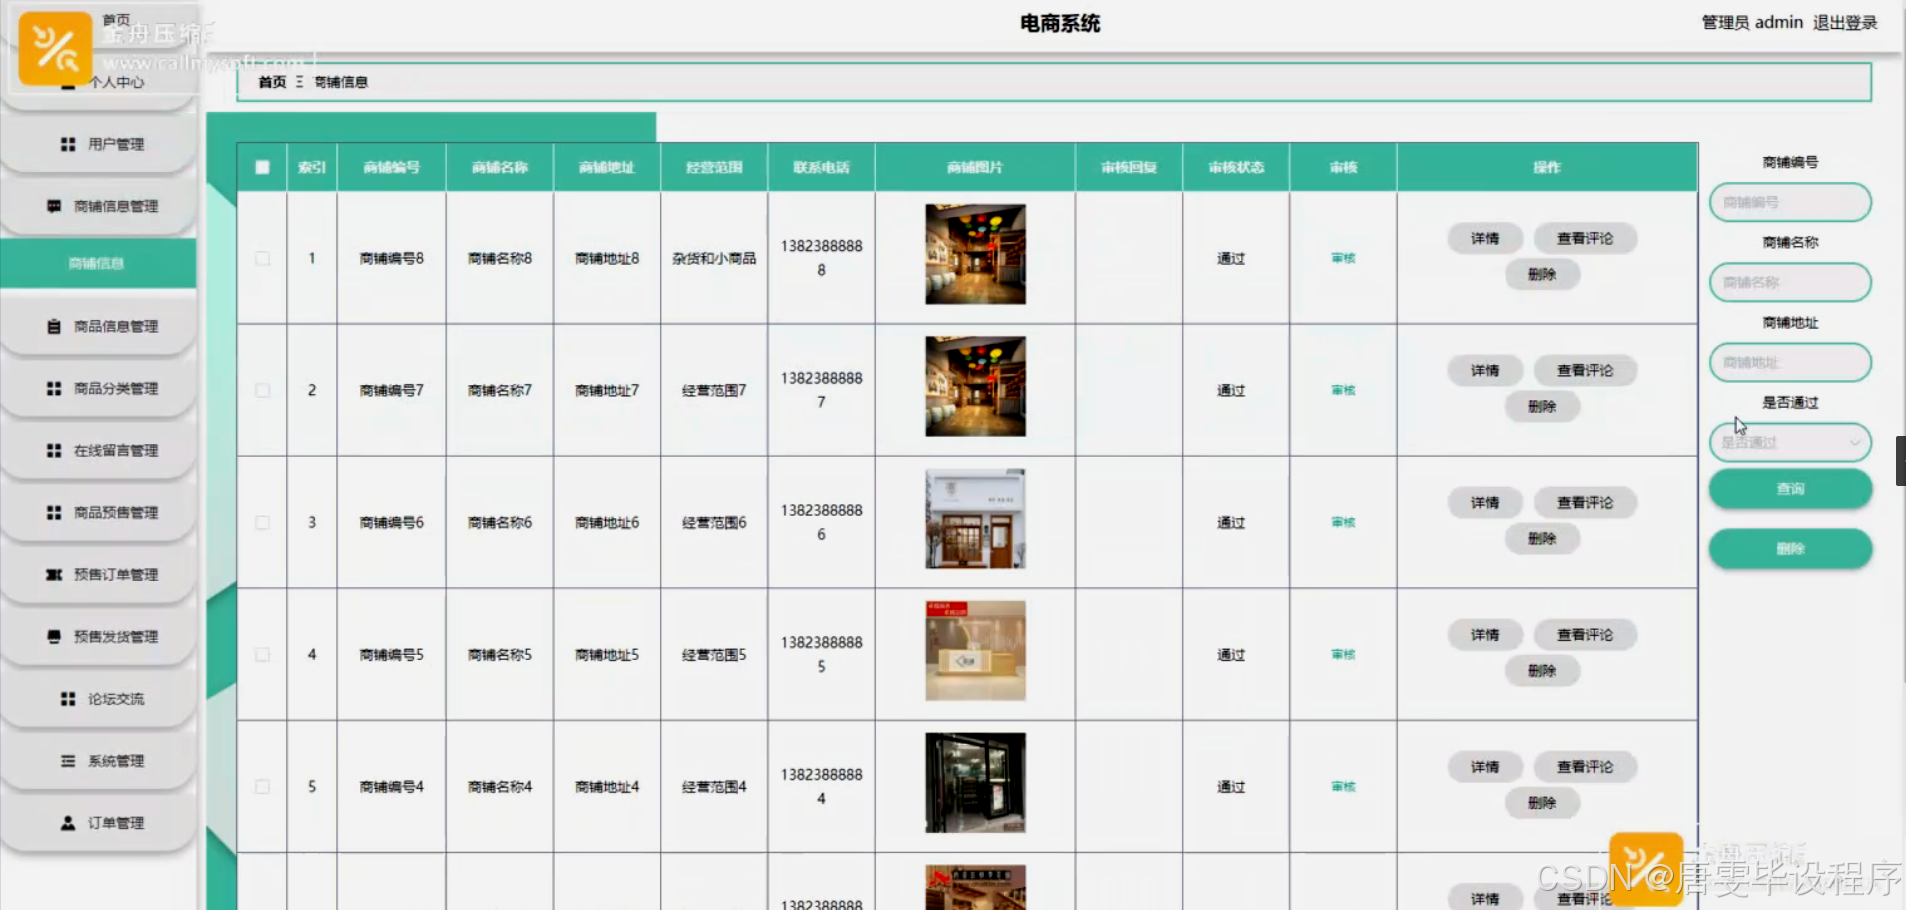Click 详情 for 商铺名称4
1906x910 pixels.
point(1485,766)
